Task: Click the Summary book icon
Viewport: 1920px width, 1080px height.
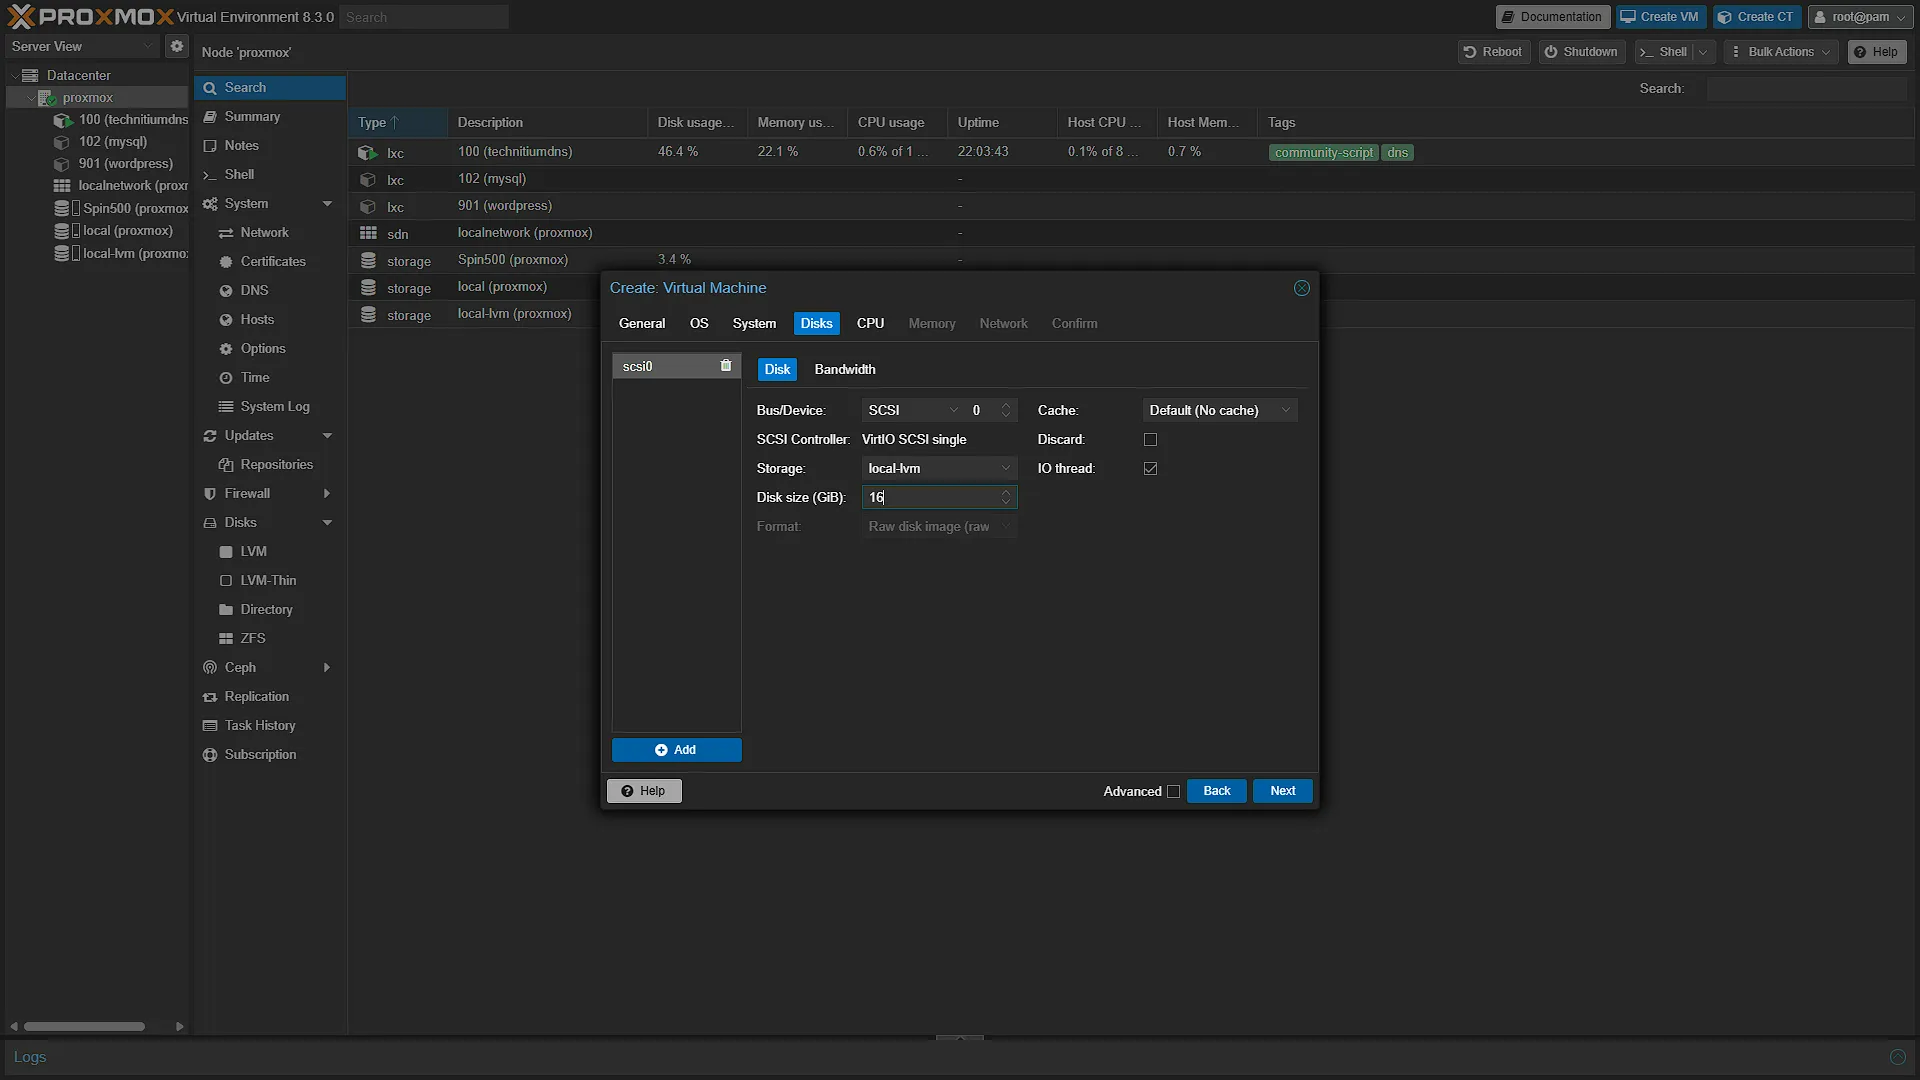Action: pos(210,116)
